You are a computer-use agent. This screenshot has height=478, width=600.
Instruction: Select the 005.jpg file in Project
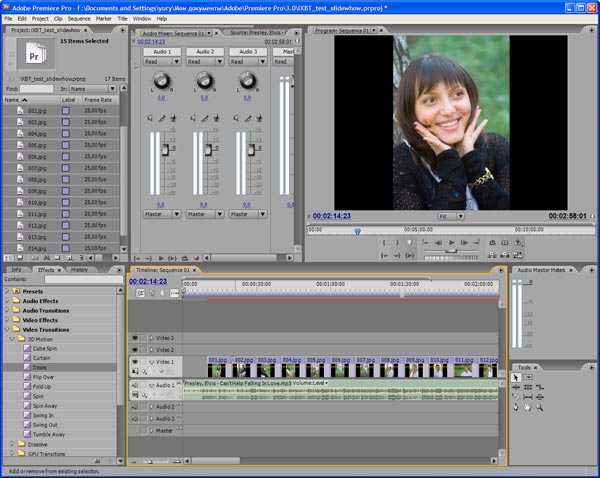point(37,146)
